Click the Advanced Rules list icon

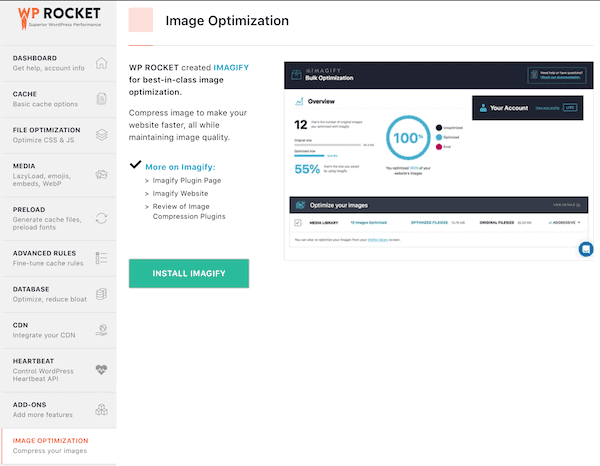click(101, 258)
